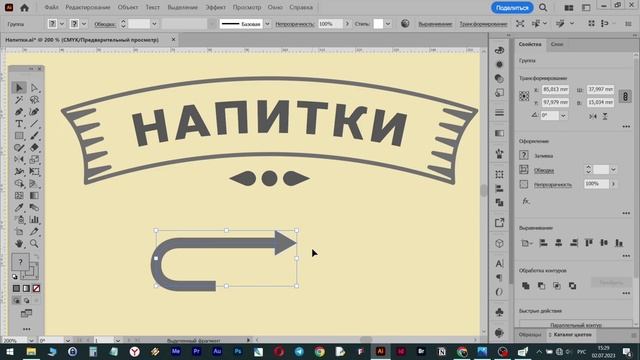Choose reference point grid in Transform section
Image resolution: width=640 pixels, height=360 pixels.
[524, 96]
